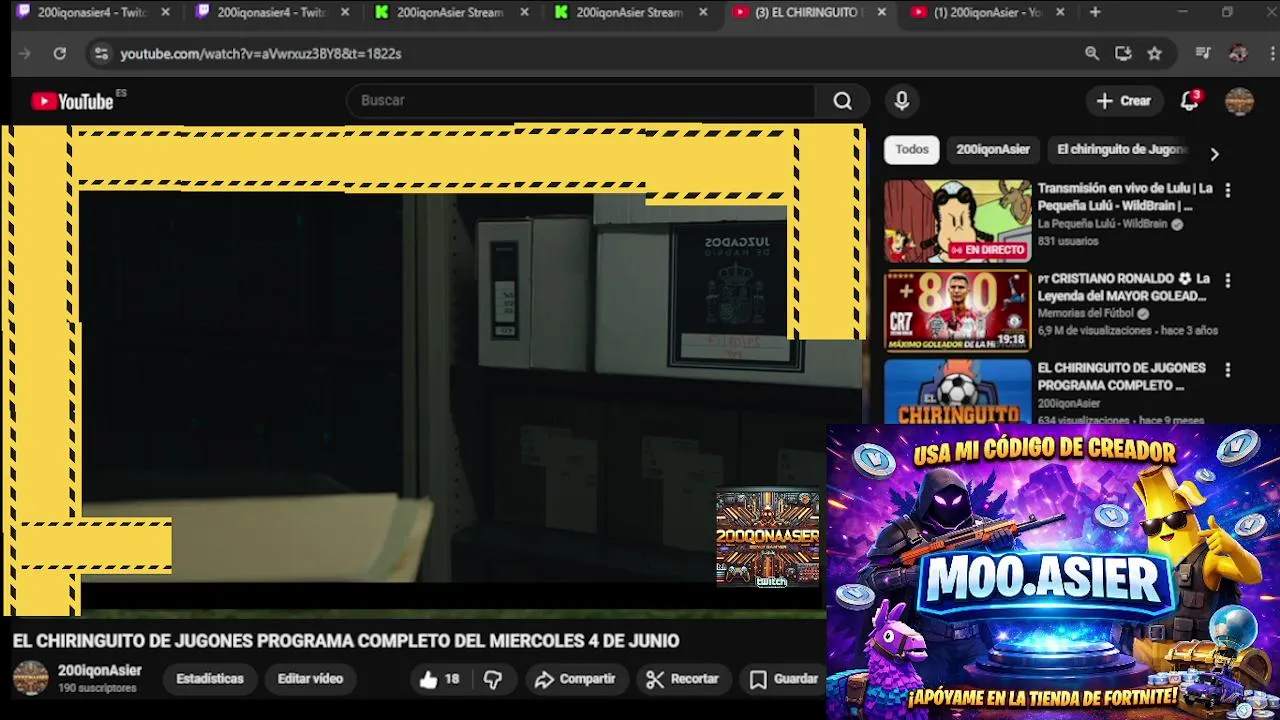Open the 200iqonAsier channel name link

100,671
